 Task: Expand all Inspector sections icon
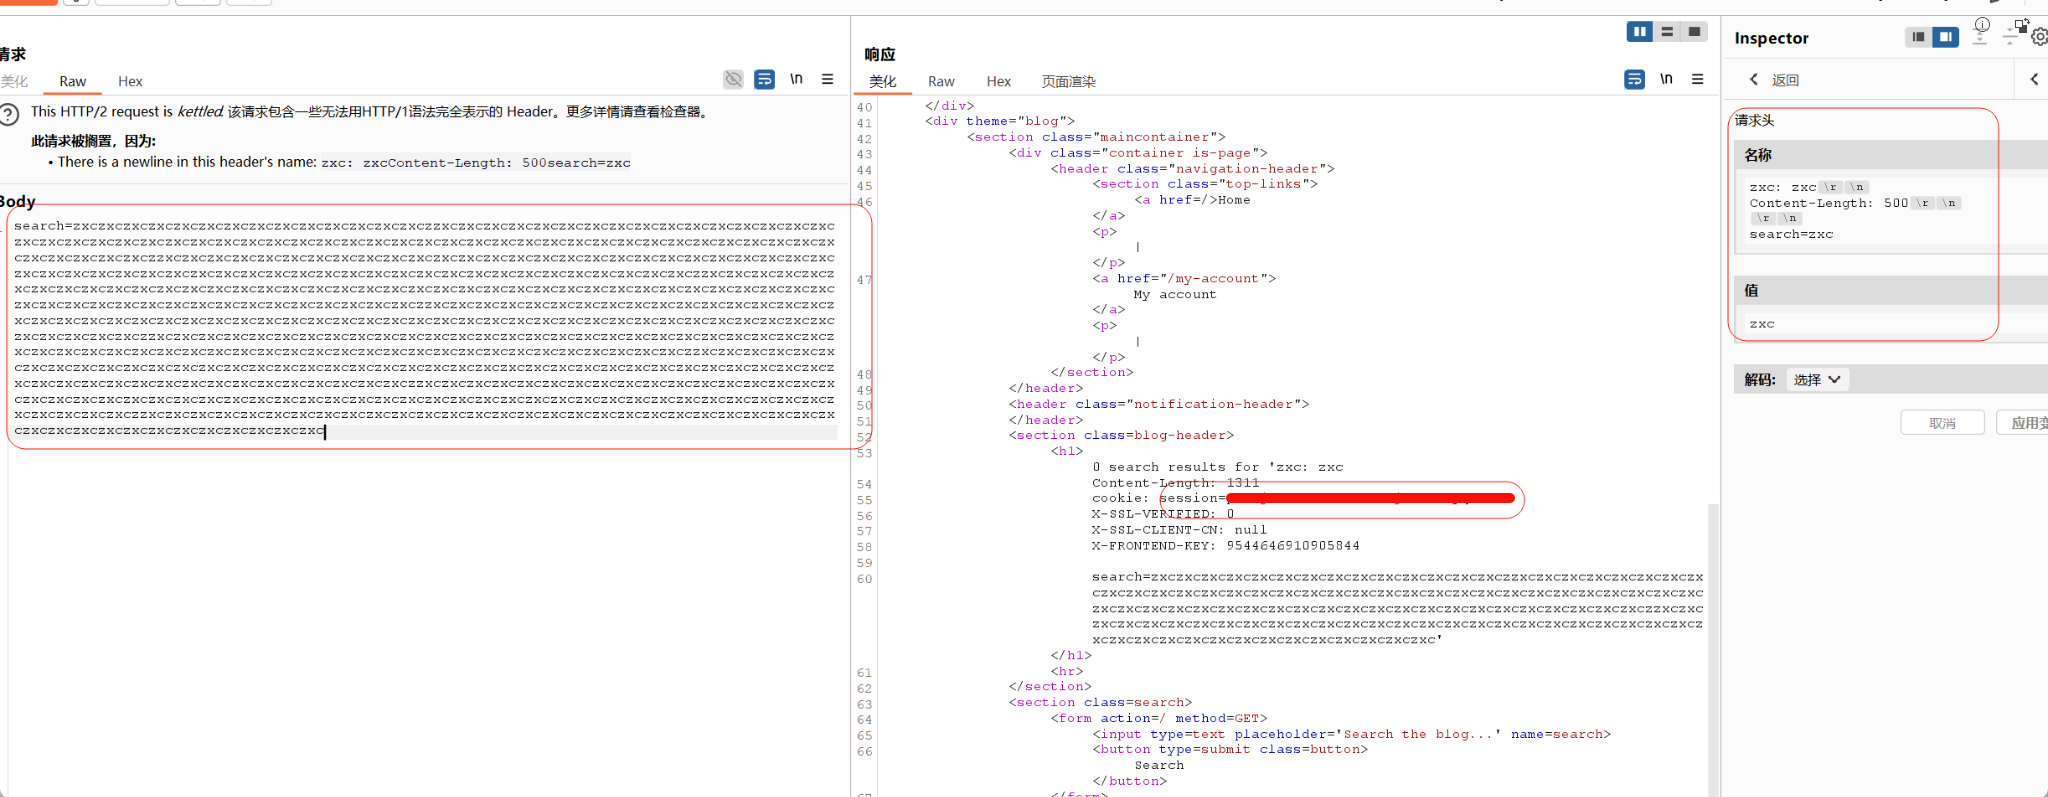[x=1980, y=38]
